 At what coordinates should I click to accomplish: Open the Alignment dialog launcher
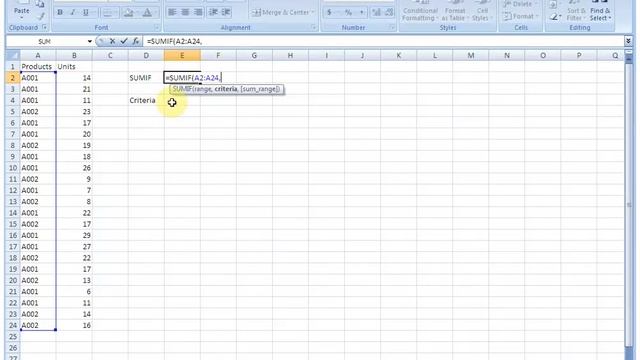[314, 28]
